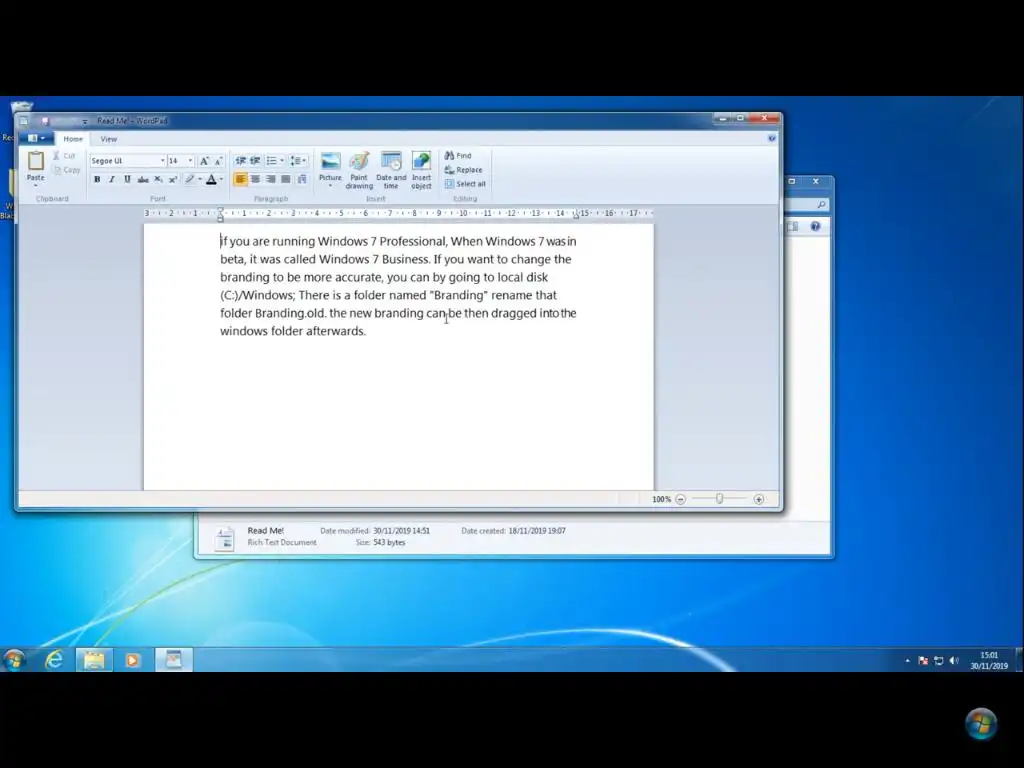Image resolution: width=1024 pixels, height=768 pixels.
Task: Open Windows Explorer from the taskbar
Action: (x=94, y=660)
